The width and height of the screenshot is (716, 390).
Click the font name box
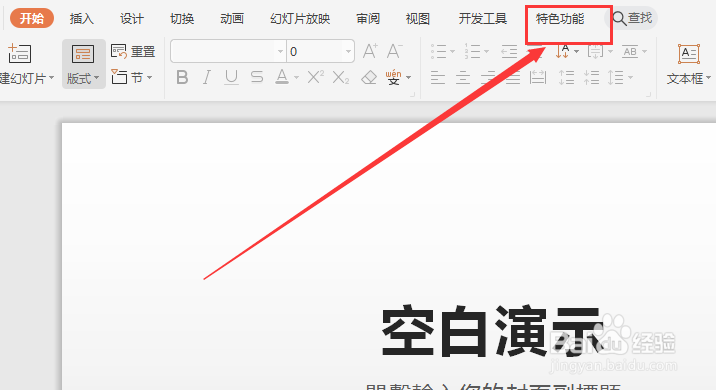click(223, 51)
